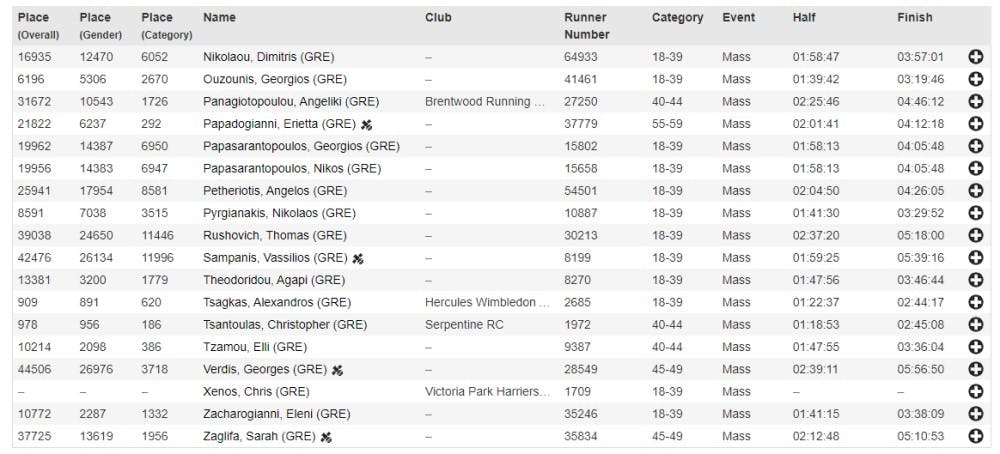Expand details for Tsagkas, Alexandros row

pos(976,302)
